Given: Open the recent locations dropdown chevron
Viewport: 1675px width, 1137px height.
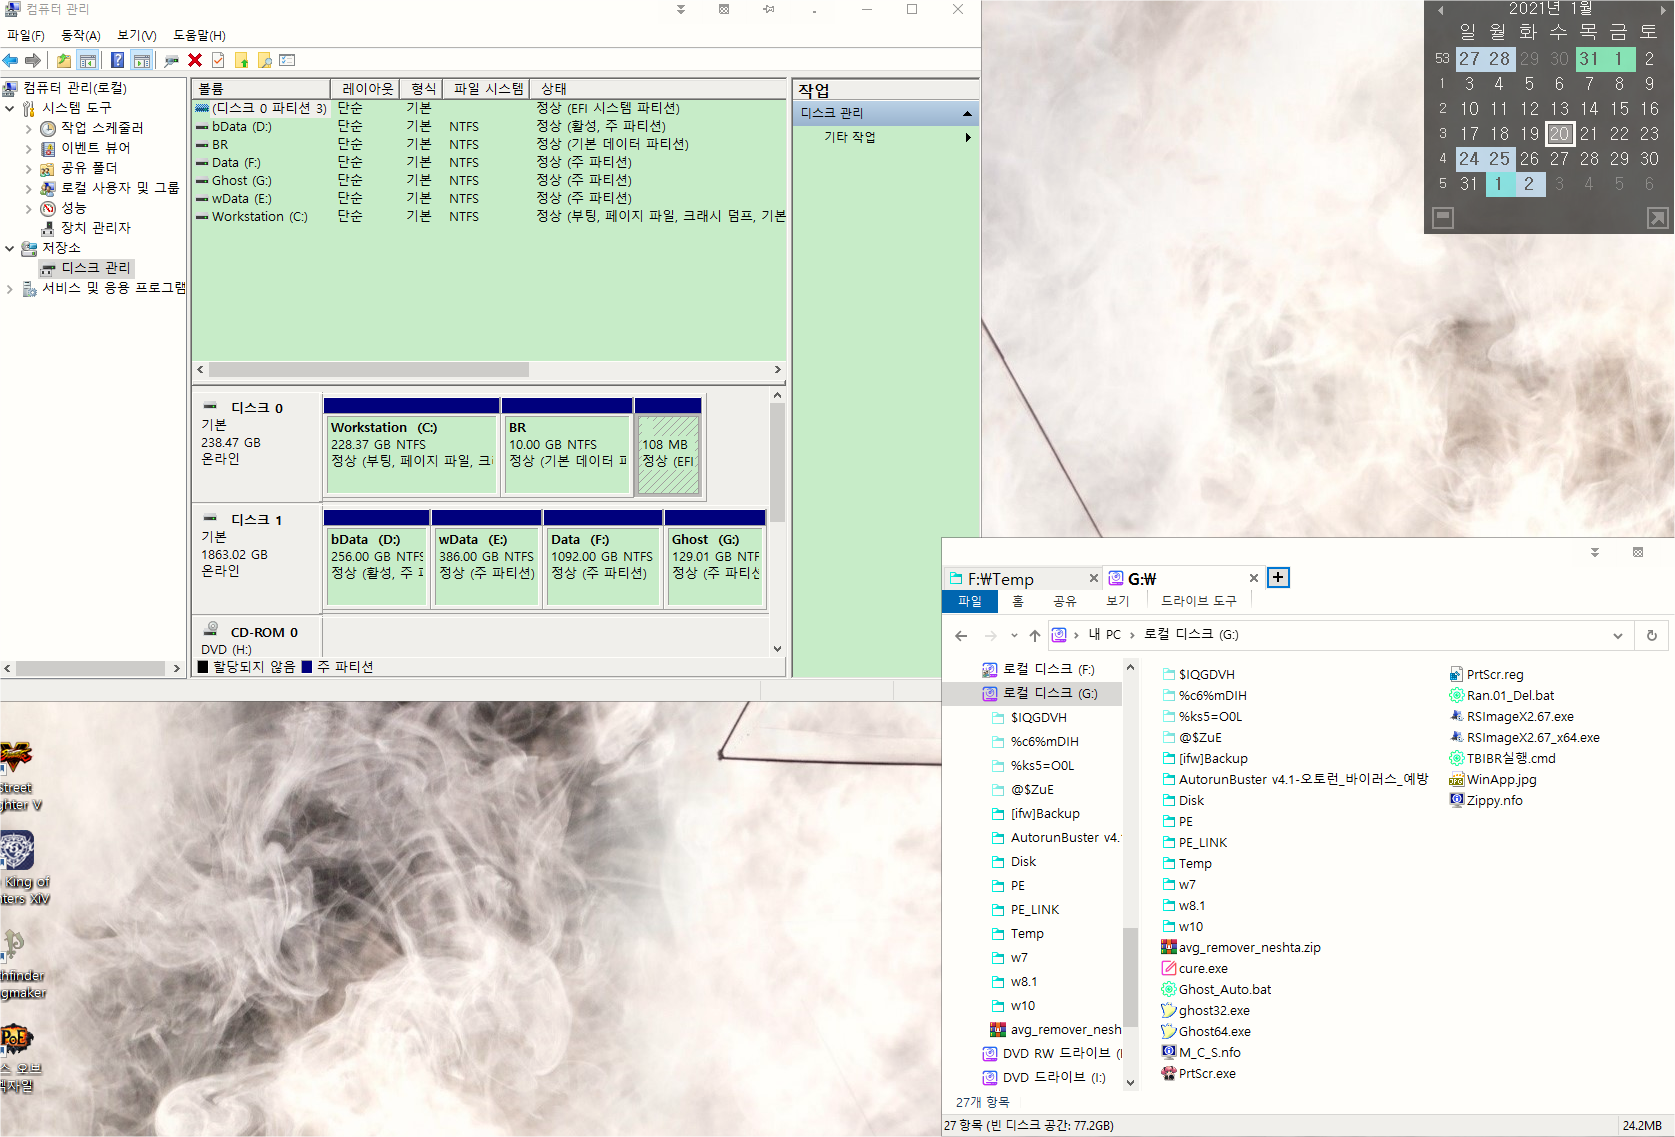Looking at the screenshot, I should click(1014, 635).
